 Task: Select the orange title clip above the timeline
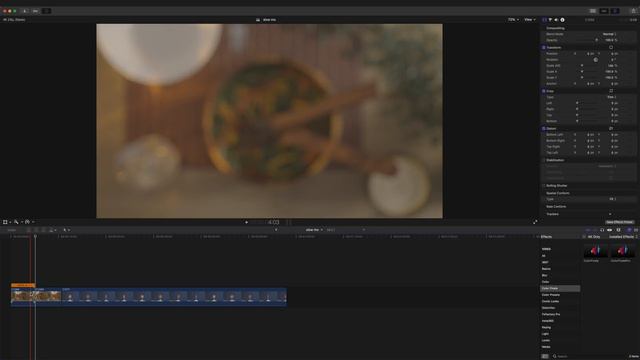pos(23,285)
